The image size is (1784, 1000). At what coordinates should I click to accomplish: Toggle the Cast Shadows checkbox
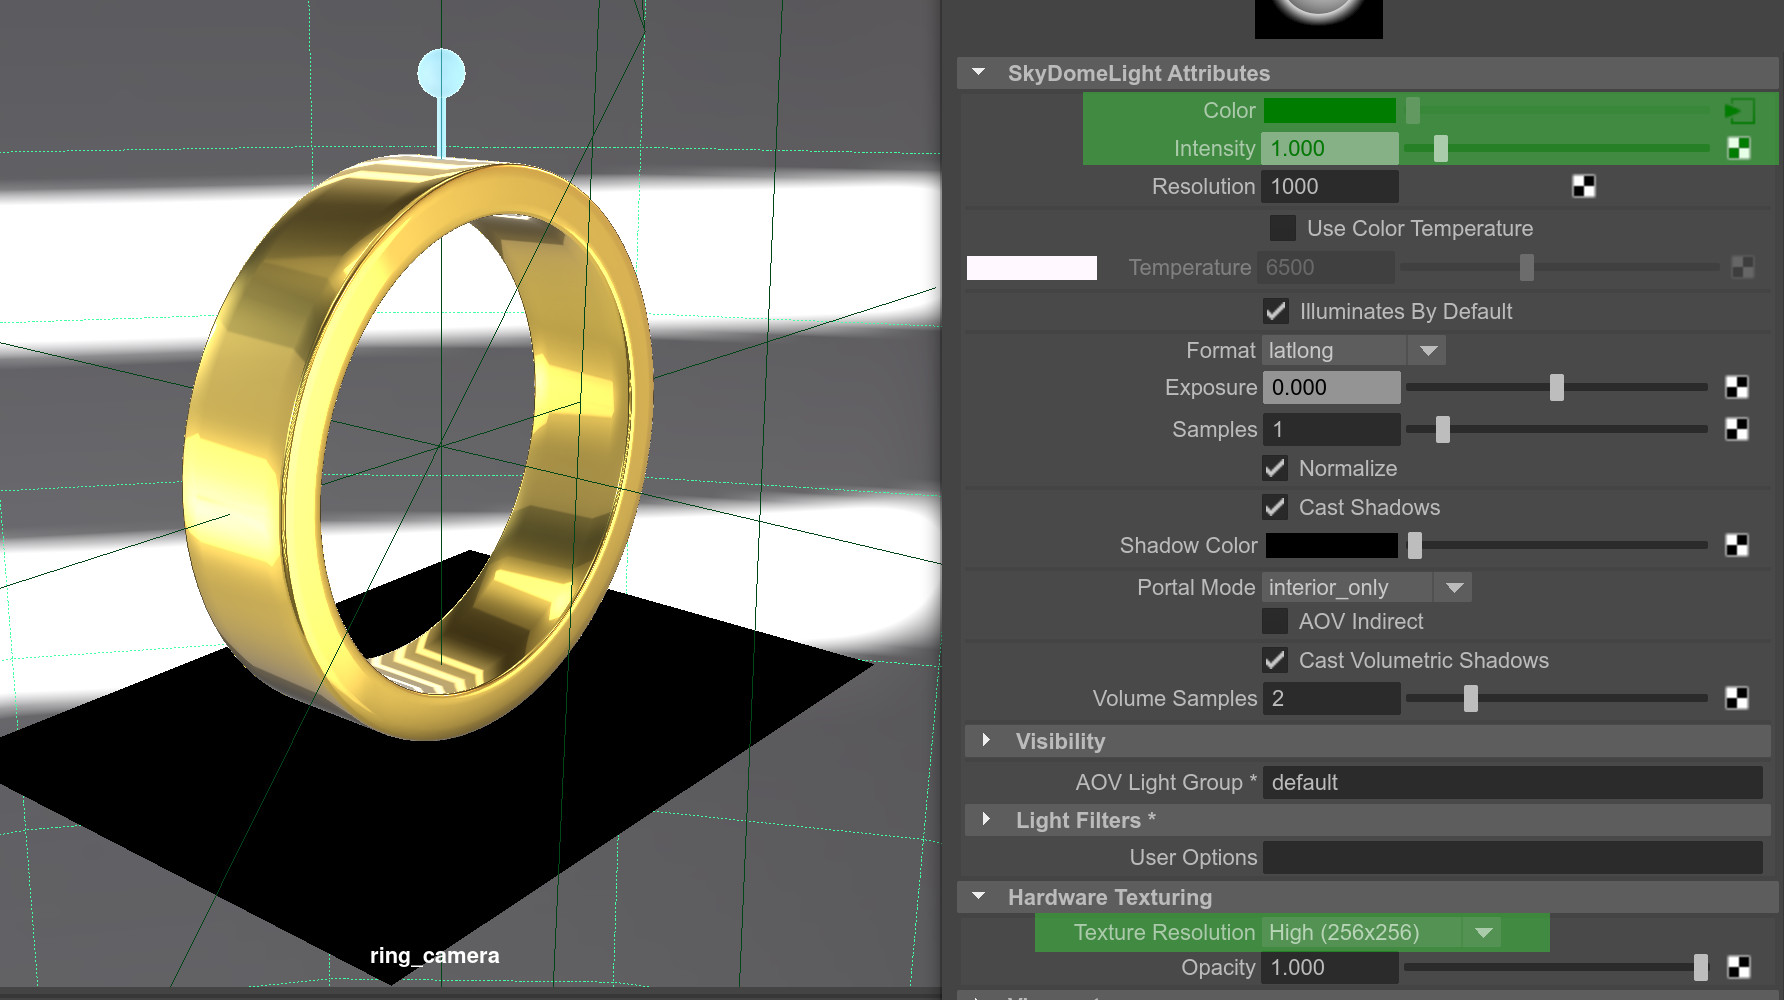(x=1275, y=507)
